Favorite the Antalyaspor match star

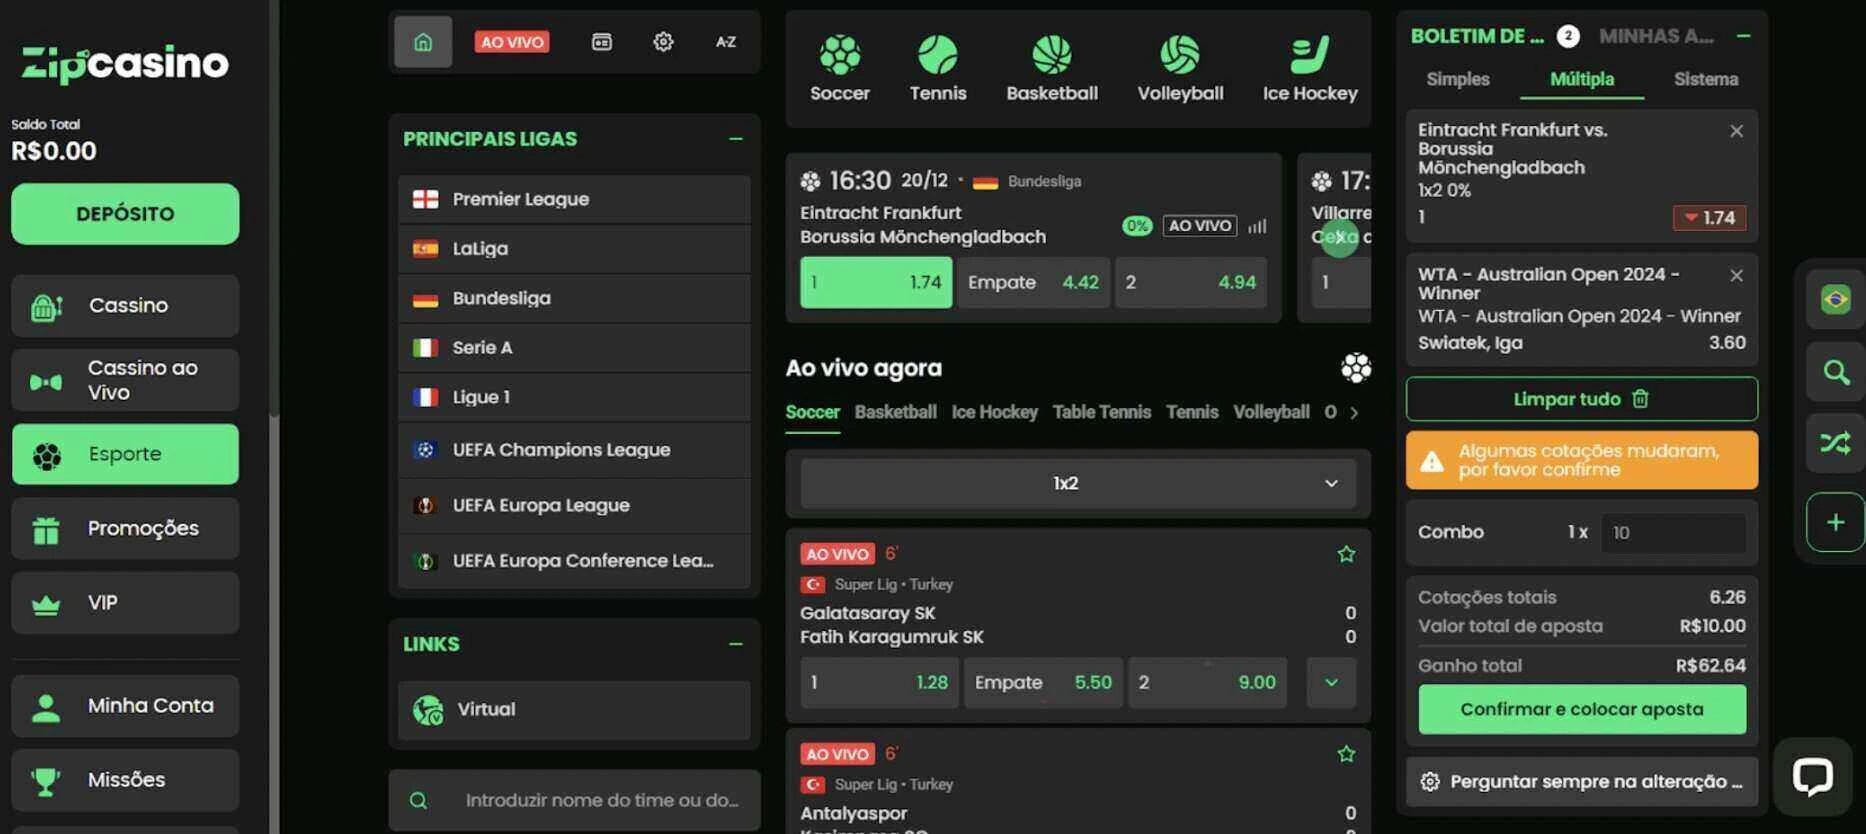tap(1346, 754)
